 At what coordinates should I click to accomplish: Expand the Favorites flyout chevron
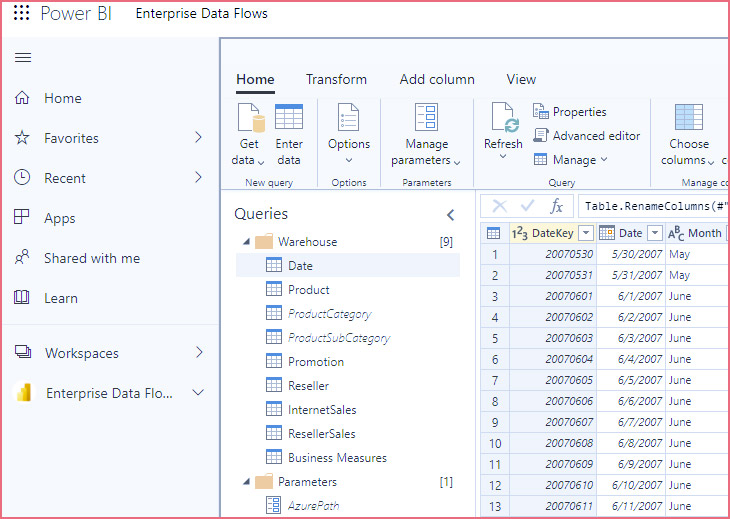pos(198,137)
